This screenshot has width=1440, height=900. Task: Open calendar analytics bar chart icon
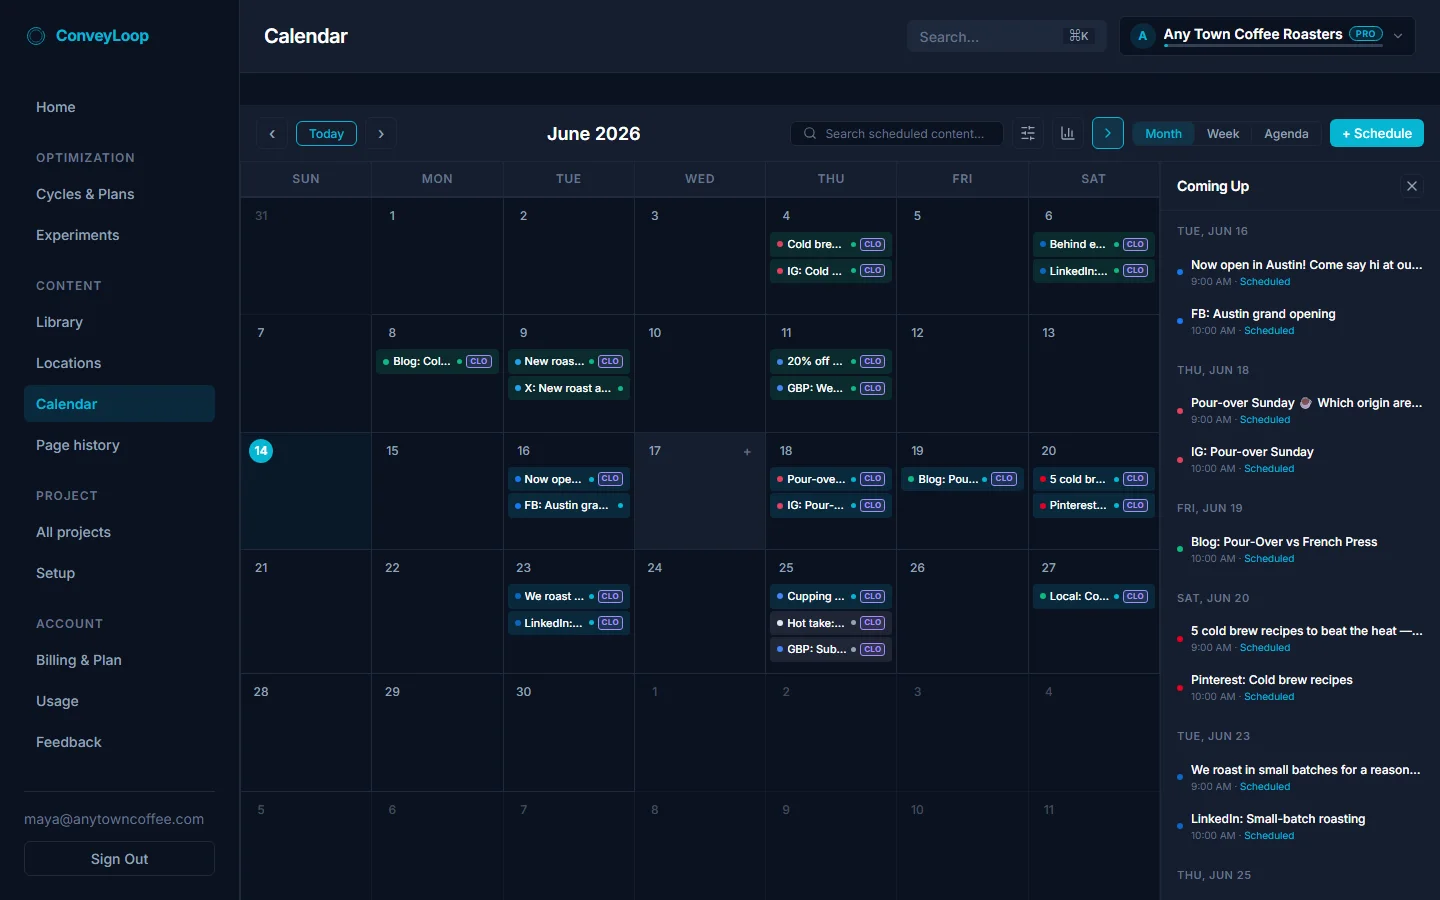coord(1068,133)
